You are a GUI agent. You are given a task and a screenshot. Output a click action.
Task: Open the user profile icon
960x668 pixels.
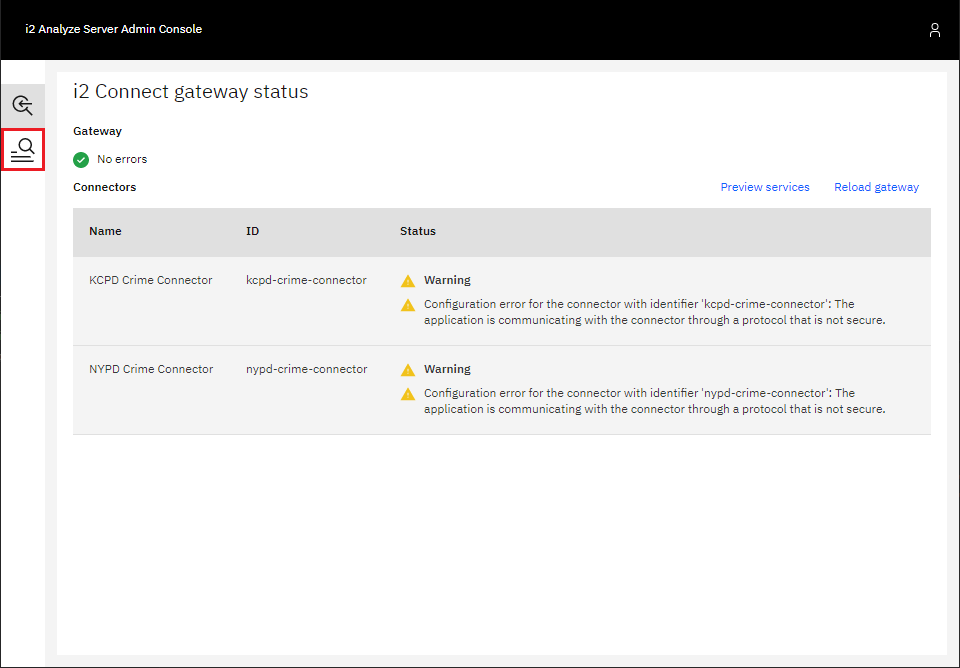[x=935, y=30]
